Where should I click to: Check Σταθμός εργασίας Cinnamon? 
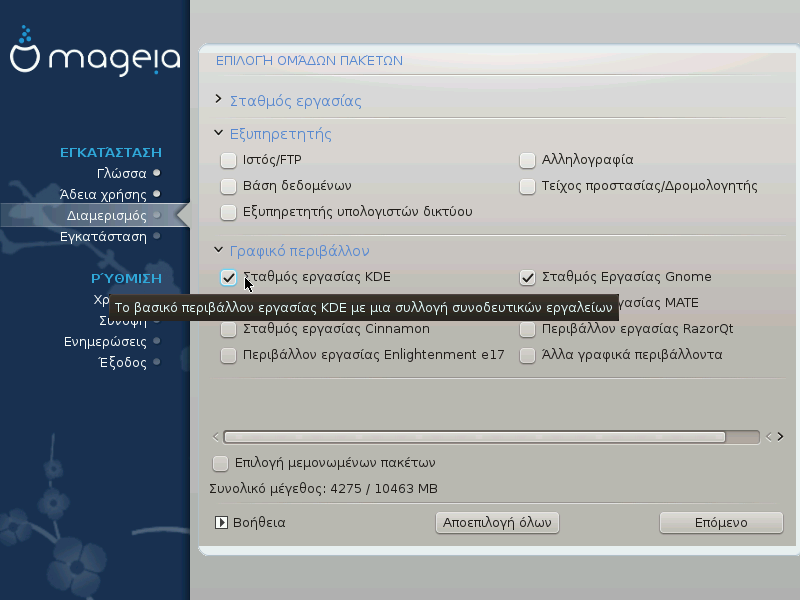228,330
